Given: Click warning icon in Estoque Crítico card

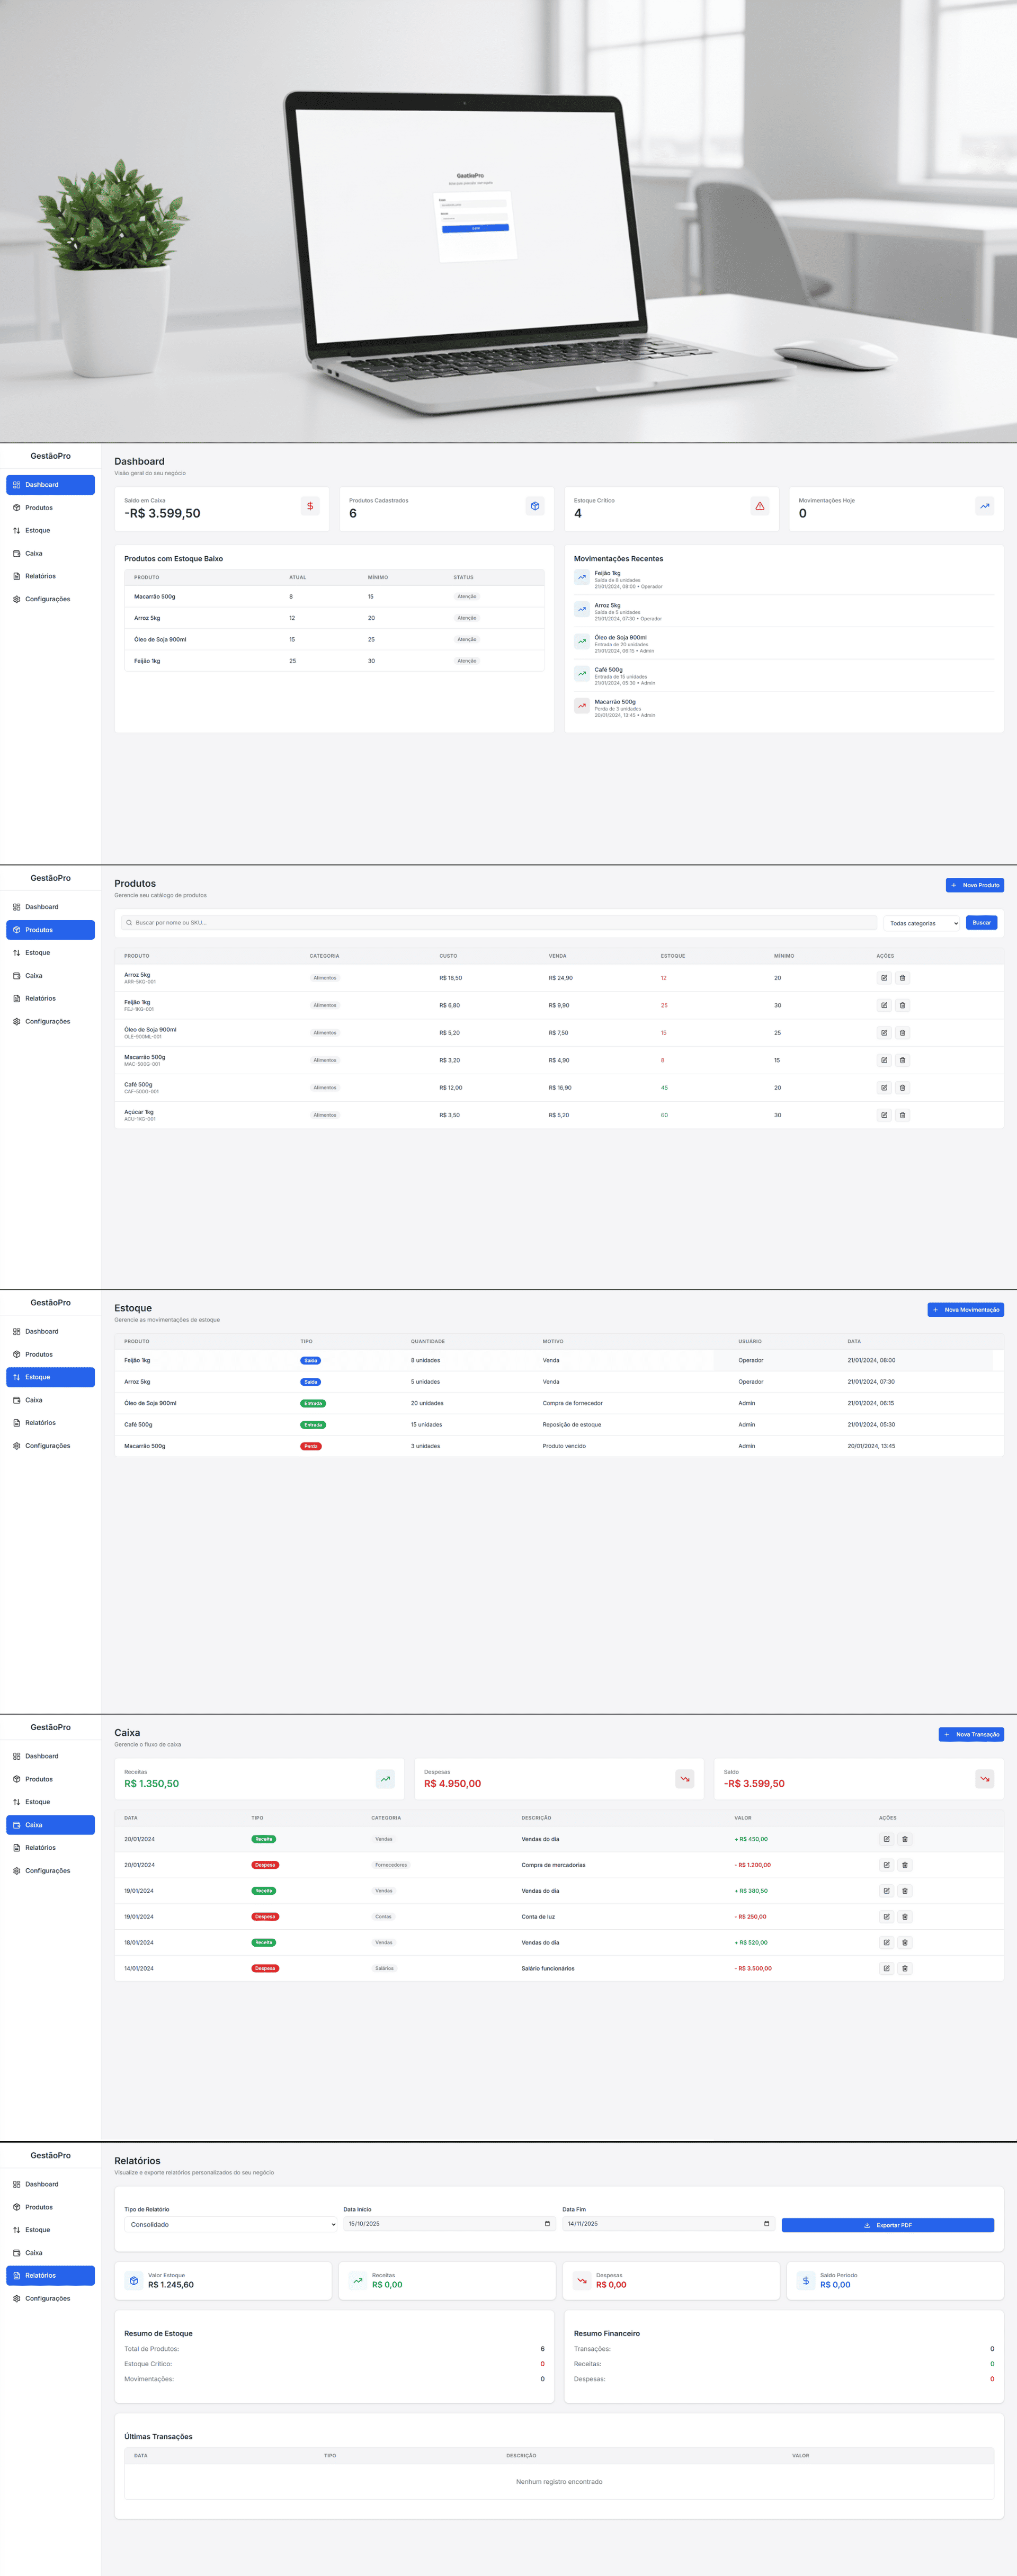Looking at the screenshot, I should pos(760,506).
